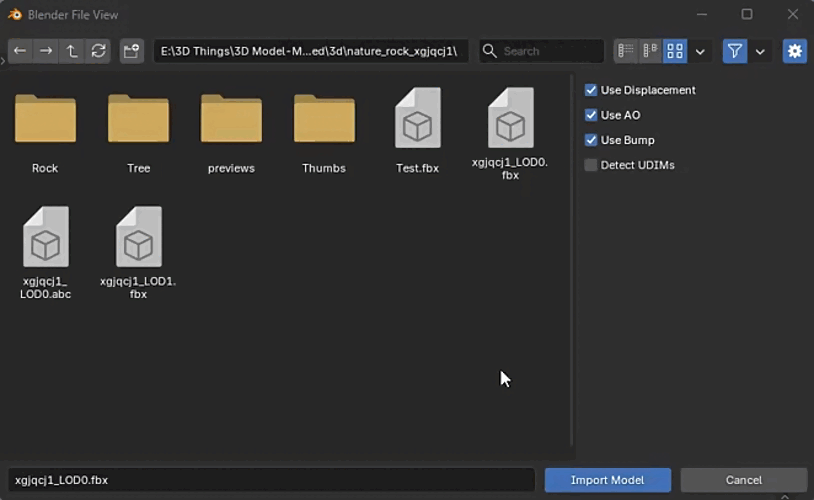Cancel the file dialog
Screen dimensions: 814x500
[743, 480]
